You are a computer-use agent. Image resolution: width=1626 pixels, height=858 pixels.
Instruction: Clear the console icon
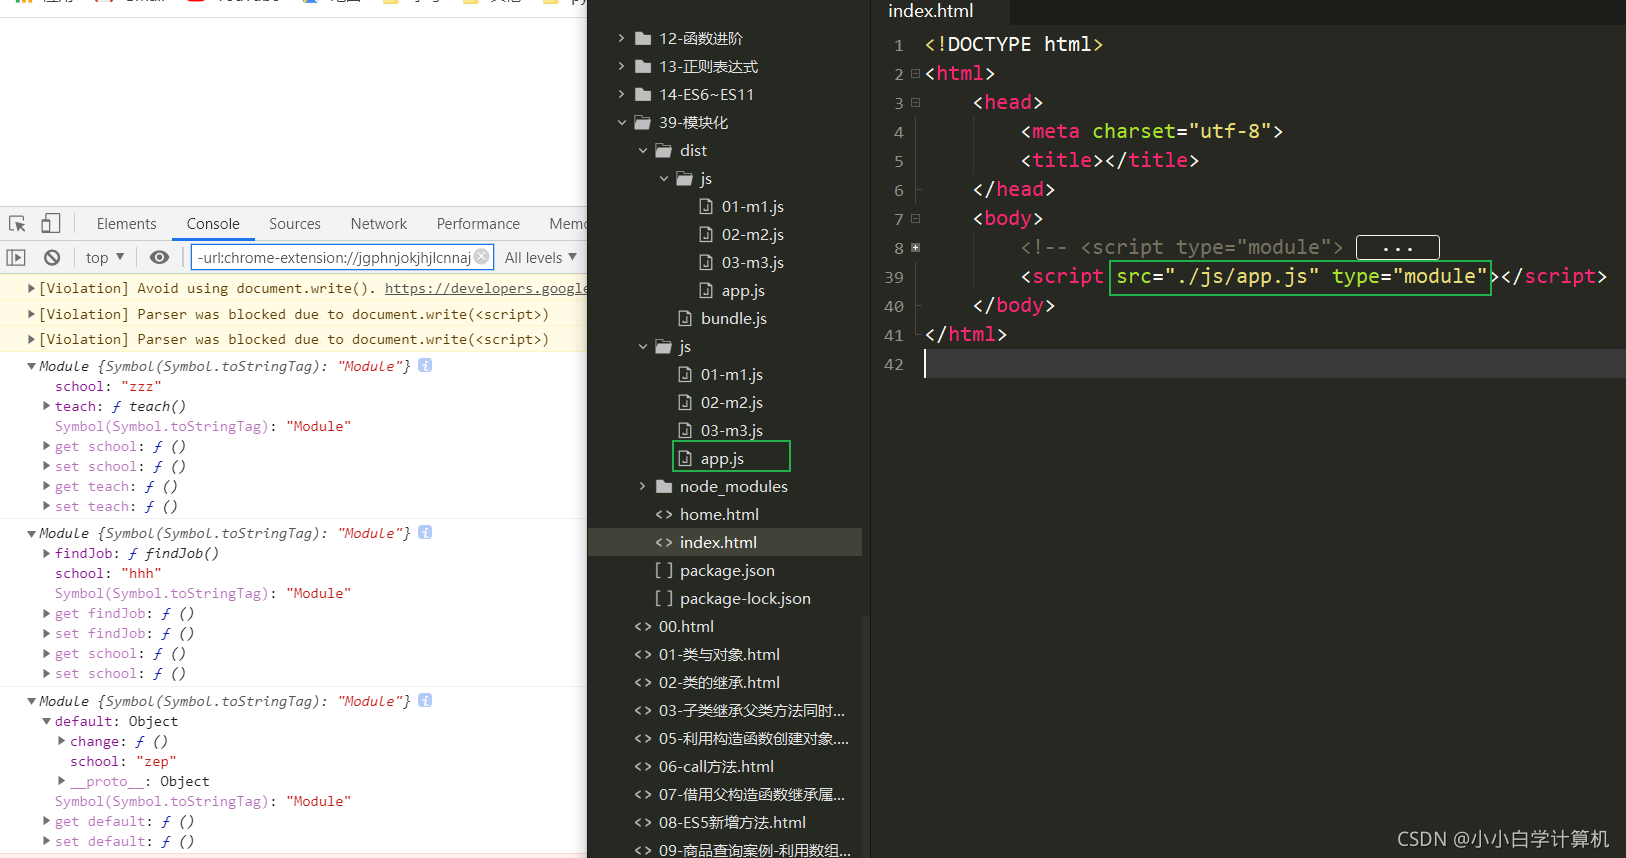coord(52,257)
